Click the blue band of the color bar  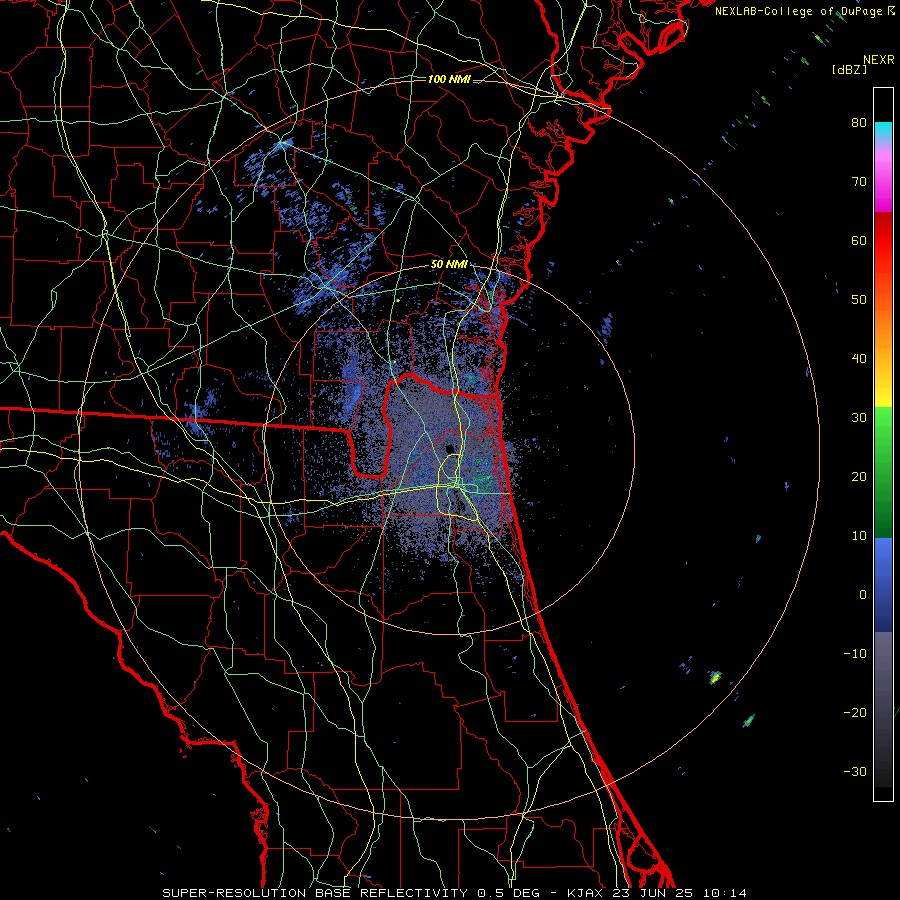coord(883,584)
